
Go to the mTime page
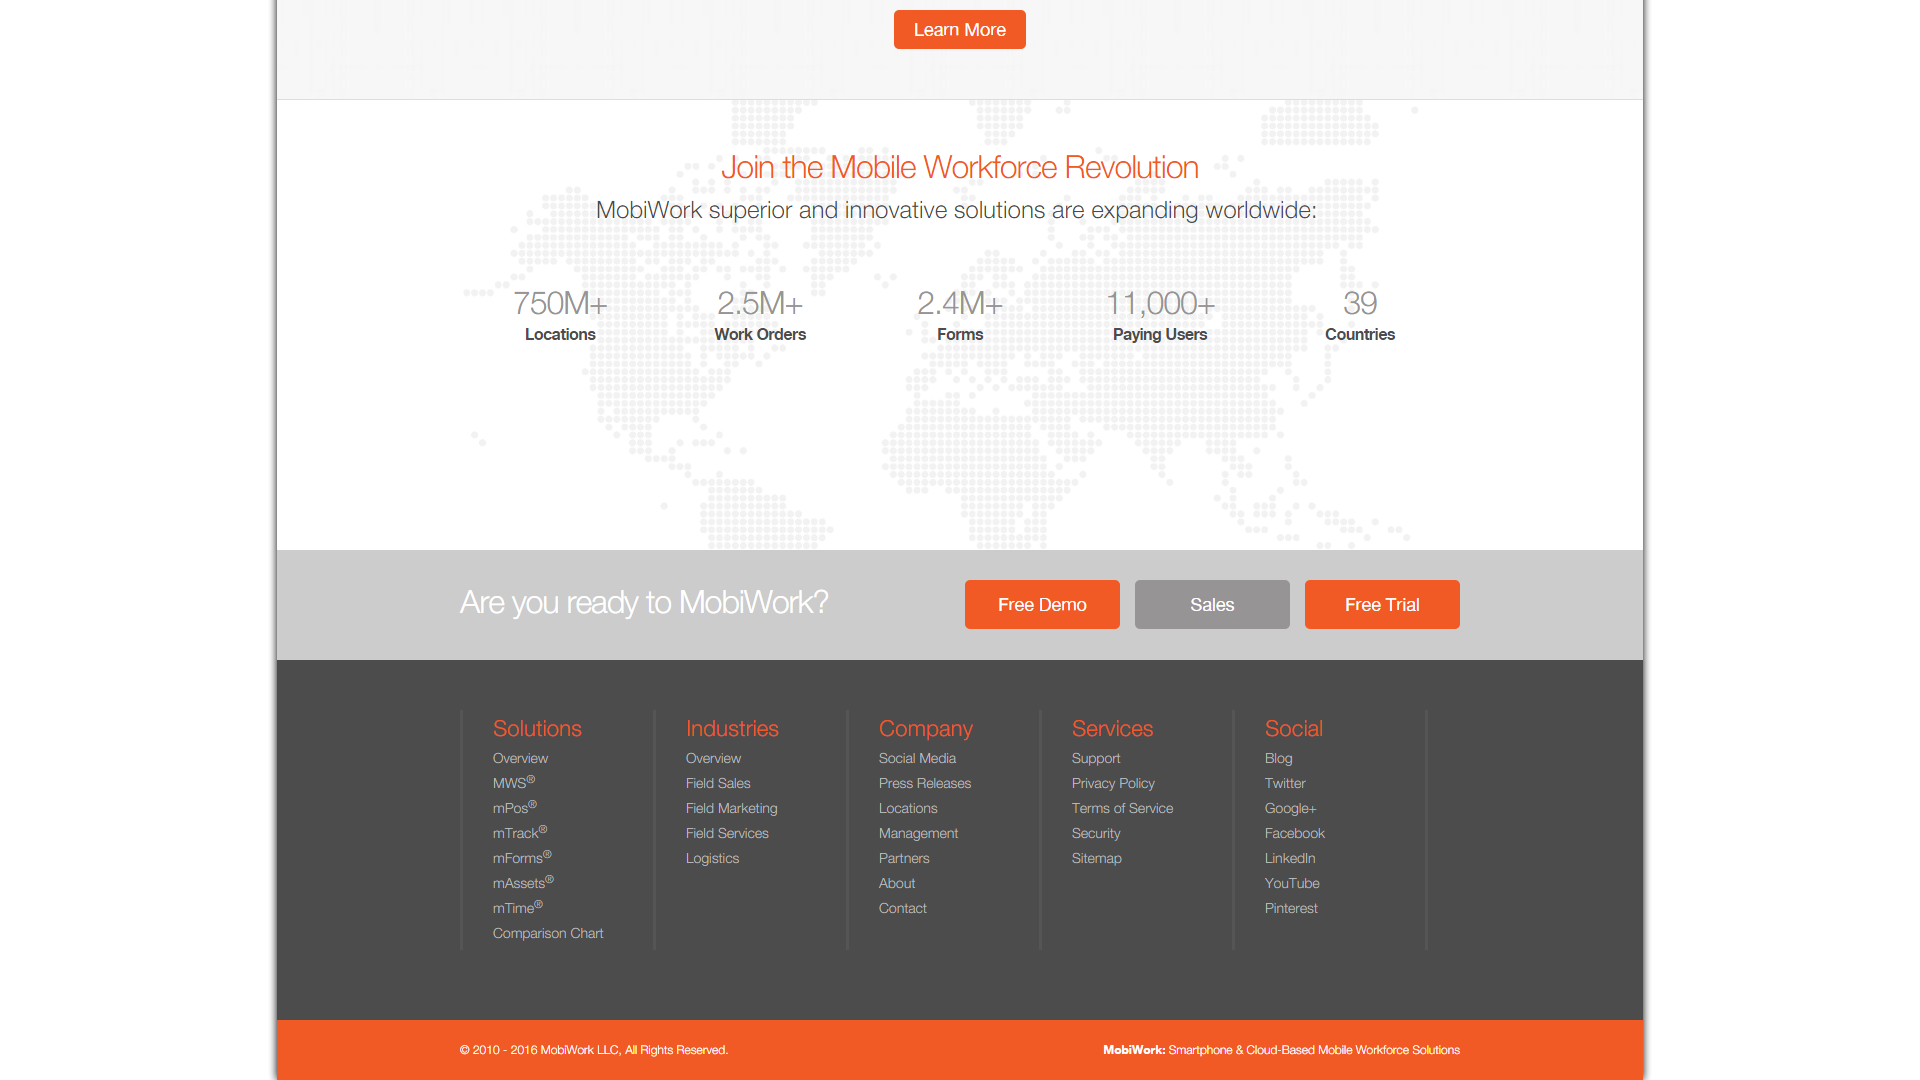point(518,908)
